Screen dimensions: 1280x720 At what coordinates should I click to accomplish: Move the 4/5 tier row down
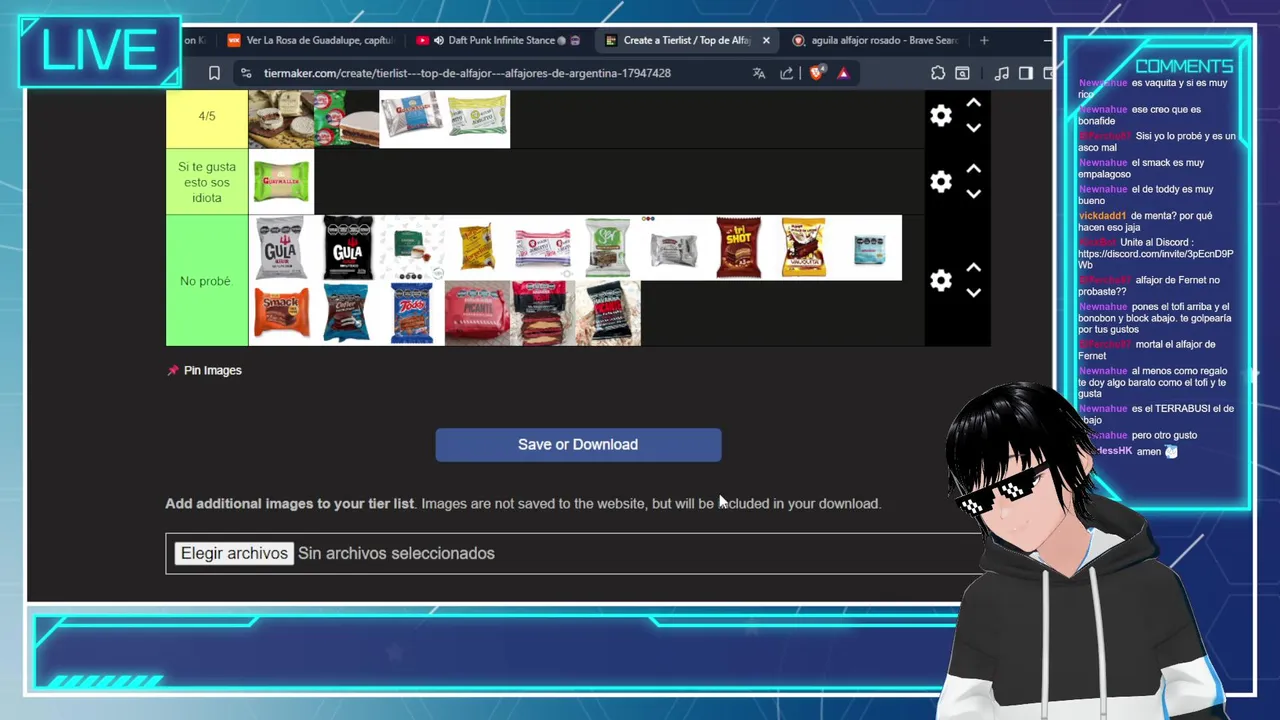(973, 128)
